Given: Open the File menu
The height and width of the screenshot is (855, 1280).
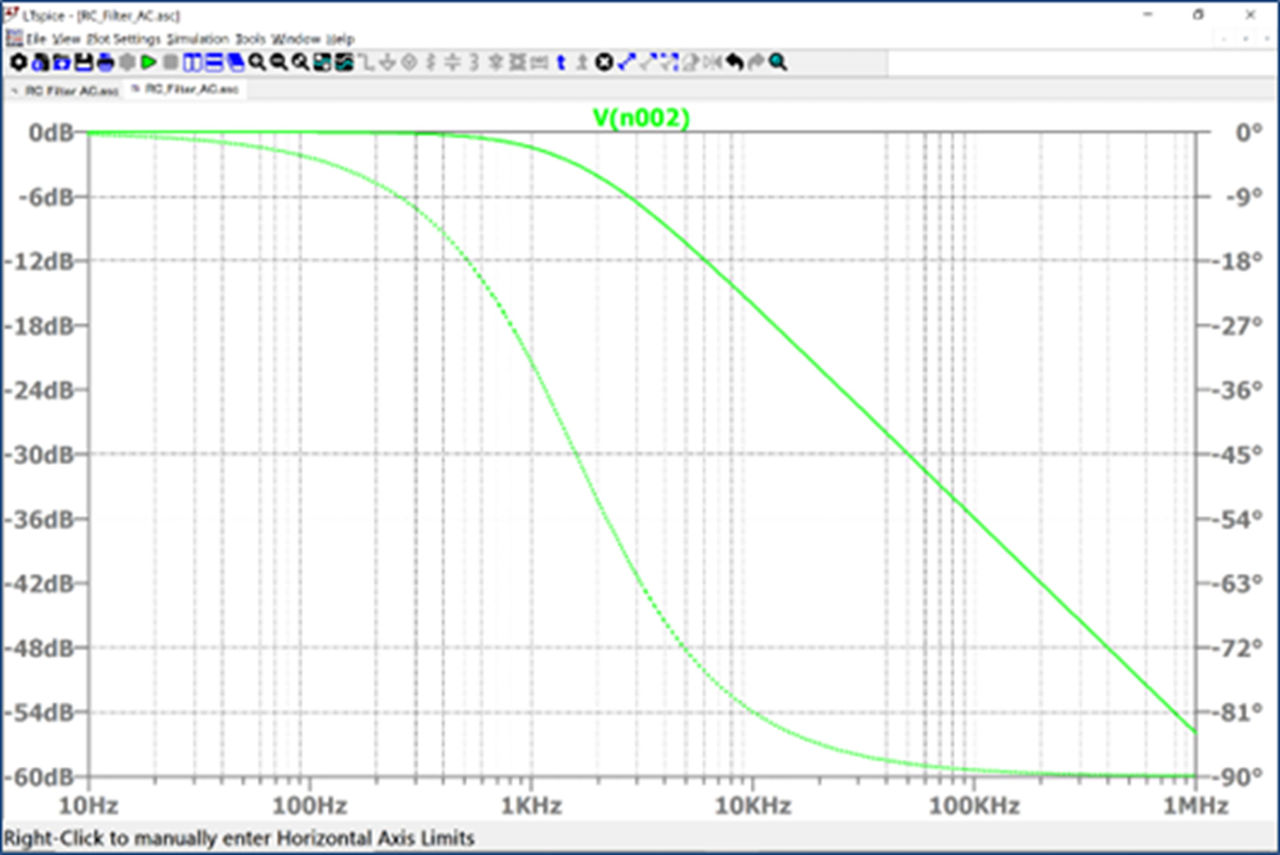Looking at the screenshot, I should point(36,38).
